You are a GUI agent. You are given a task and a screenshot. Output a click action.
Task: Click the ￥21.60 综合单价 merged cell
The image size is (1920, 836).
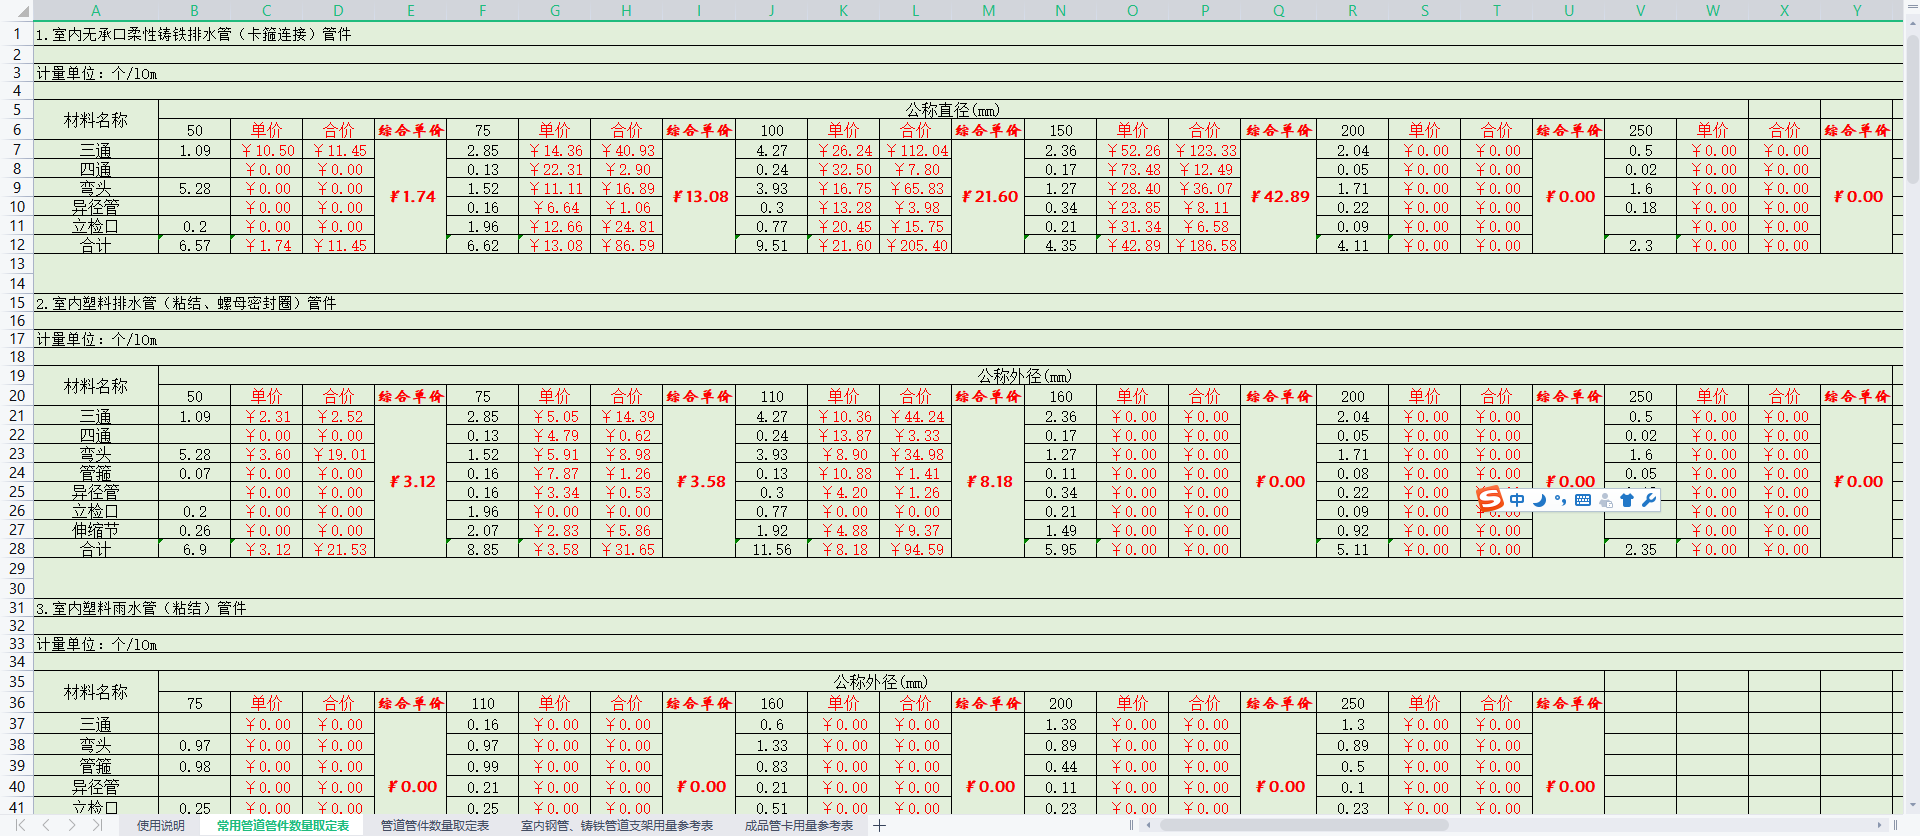click(x=988, y=196)
